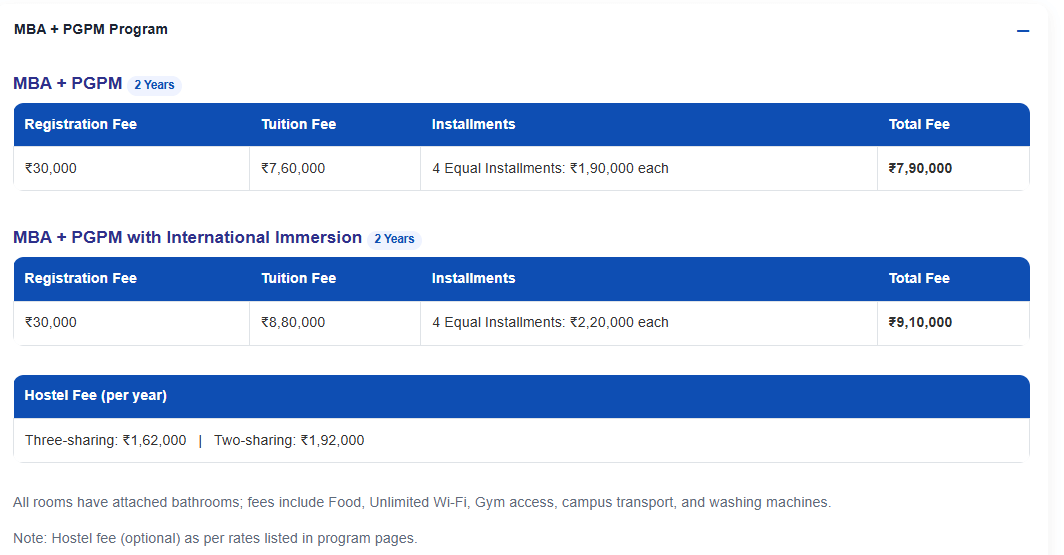Click the 2 Years badge beside MBA + PGPM

[x=154, y=85]
